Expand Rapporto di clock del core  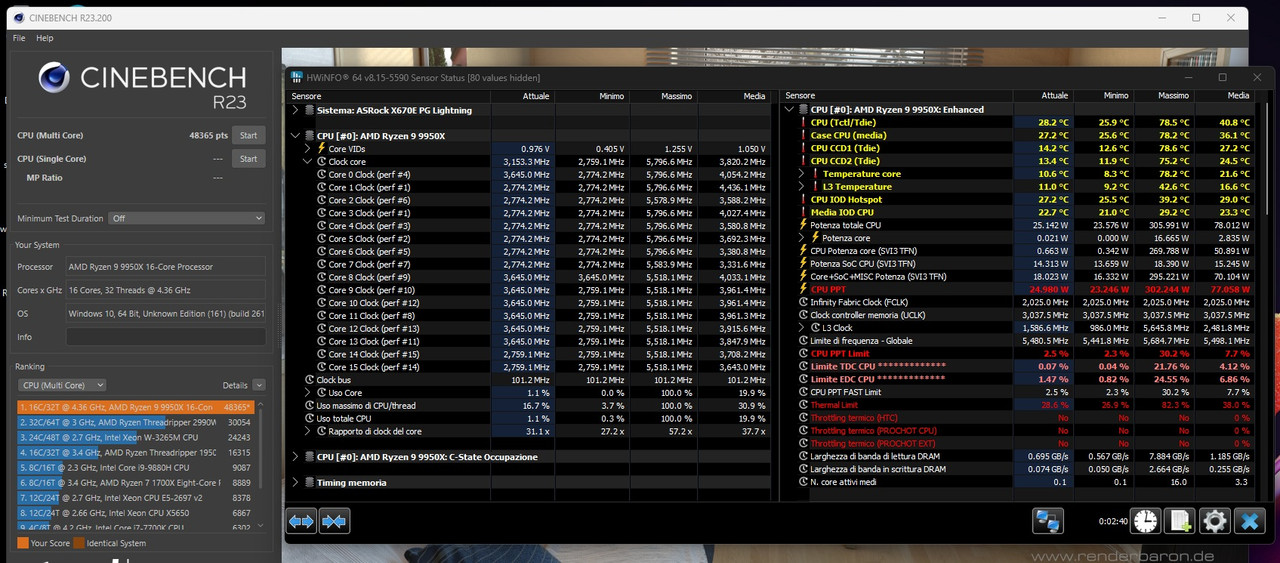click(308, 431)
